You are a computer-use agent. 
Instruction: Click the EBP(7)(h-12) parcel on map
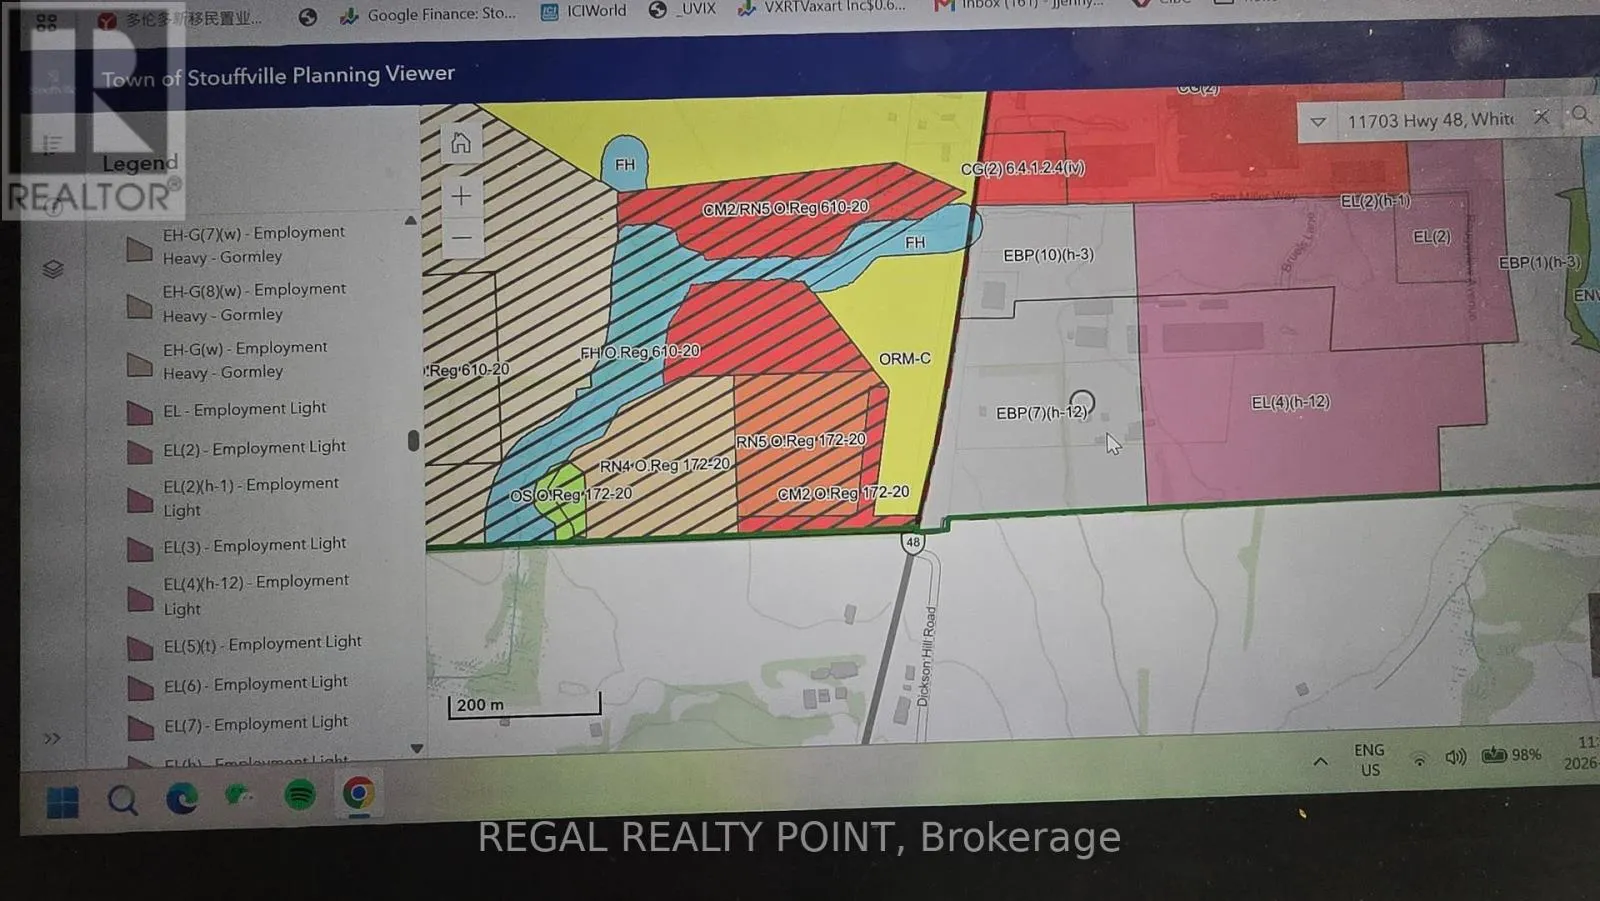(1040, 412)
